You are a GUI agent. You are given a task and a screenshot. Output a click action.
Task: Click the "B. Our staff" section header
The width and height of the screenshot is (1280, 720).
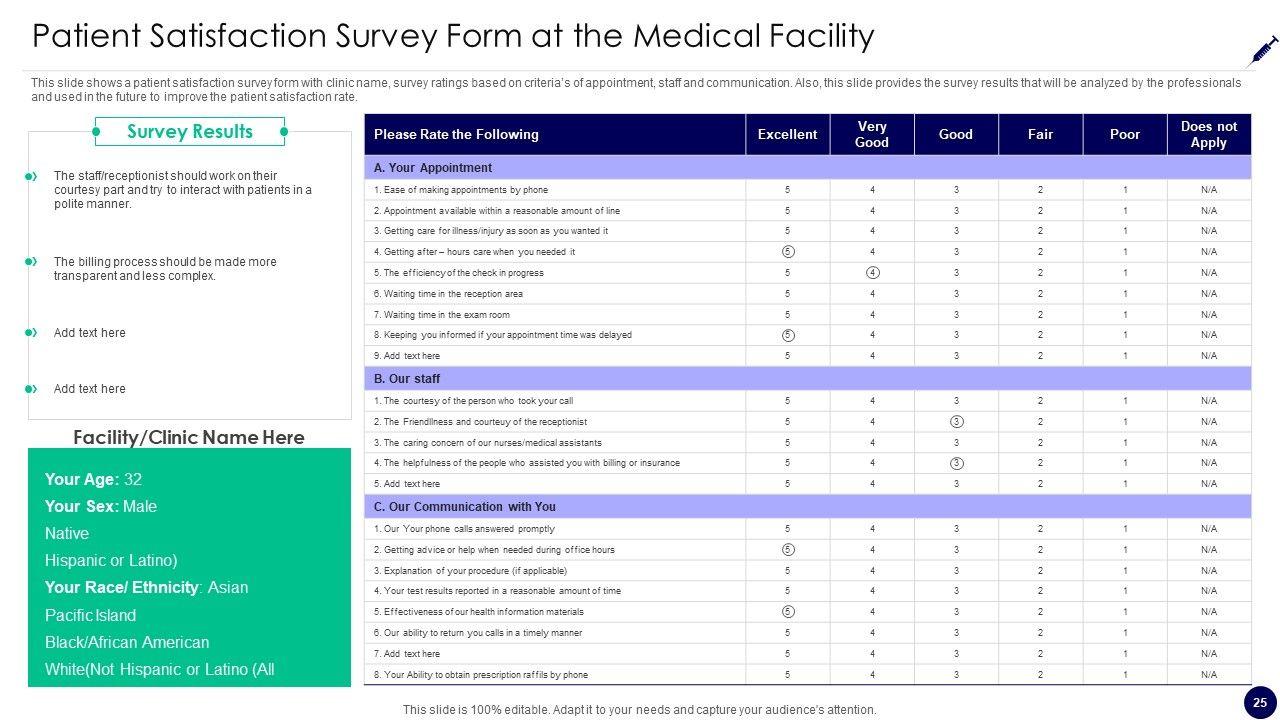pyautogui.click(x=407, y=379)
